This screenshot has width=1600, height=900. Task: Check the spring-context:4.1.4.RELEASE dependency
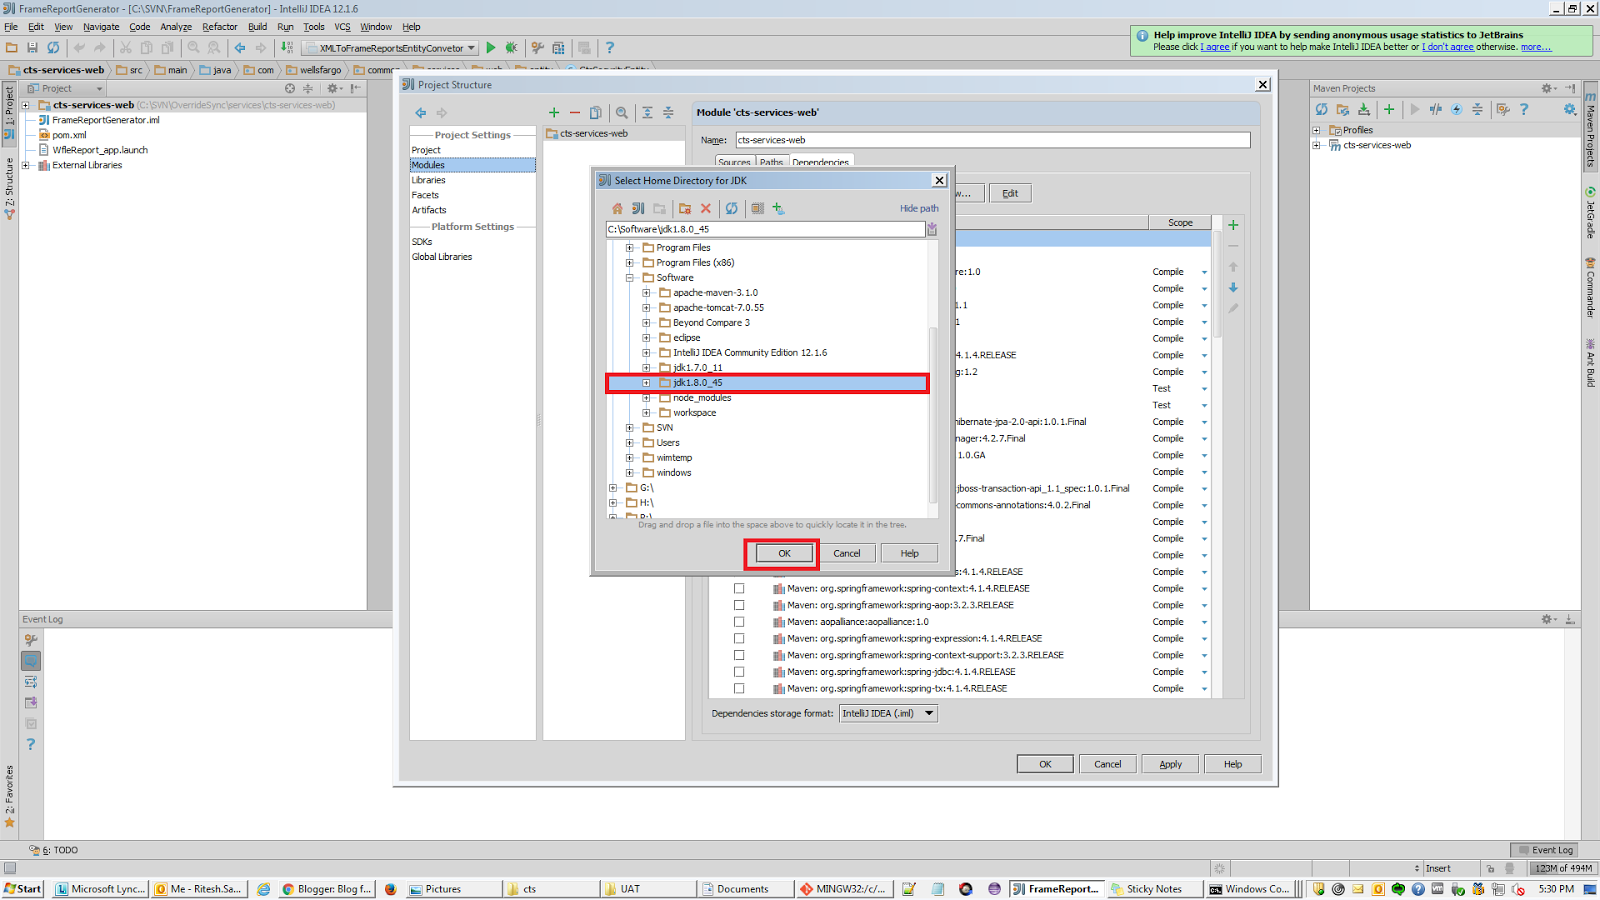pyautogui.click(x=740, y=588)
